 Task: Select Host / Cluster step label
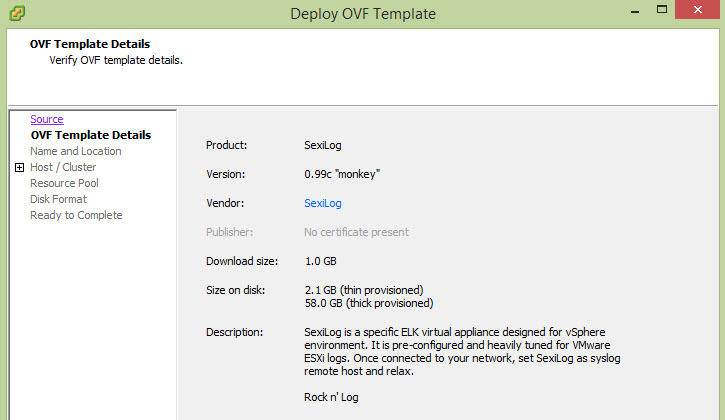click(x=63, y=167)
